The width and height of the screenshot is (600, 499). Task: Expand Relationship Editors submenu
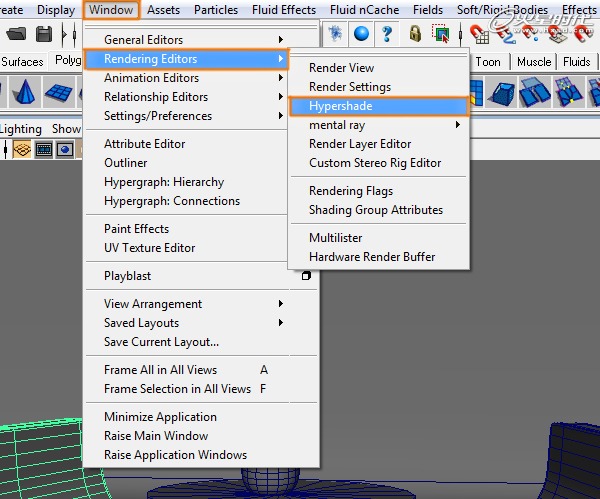(x=186, y=97)
